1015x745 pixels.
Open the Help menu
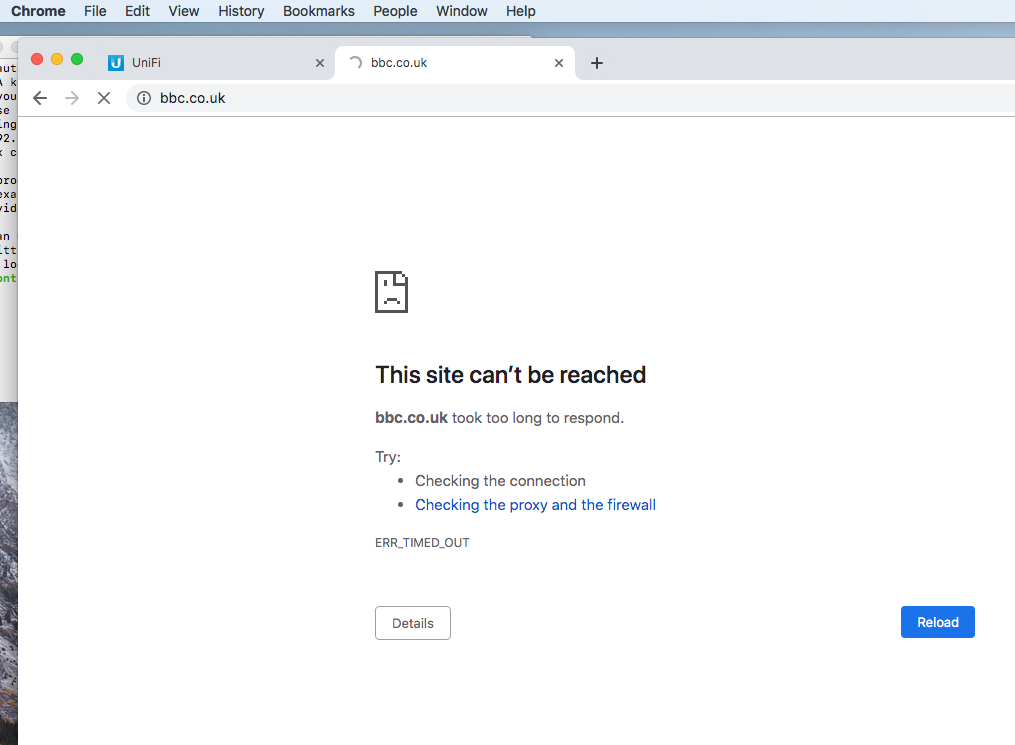coord(520,11)
